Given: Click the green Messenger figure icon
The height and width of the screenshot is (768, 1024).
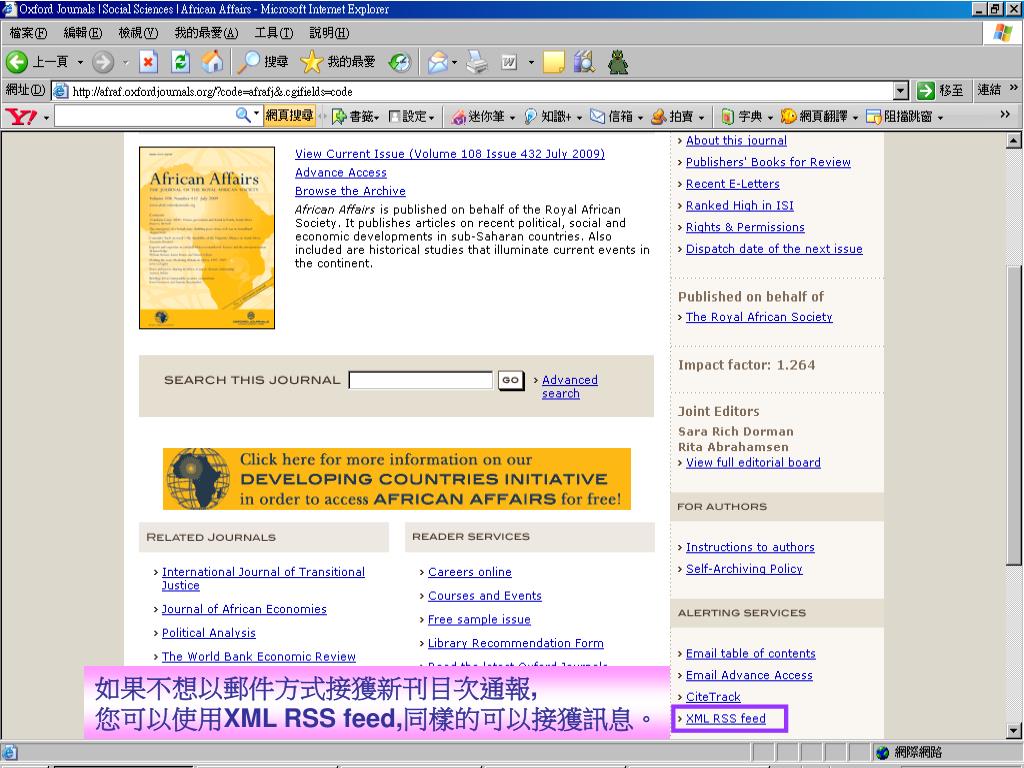Looking at the screenshot, I should tap(618, 62).
